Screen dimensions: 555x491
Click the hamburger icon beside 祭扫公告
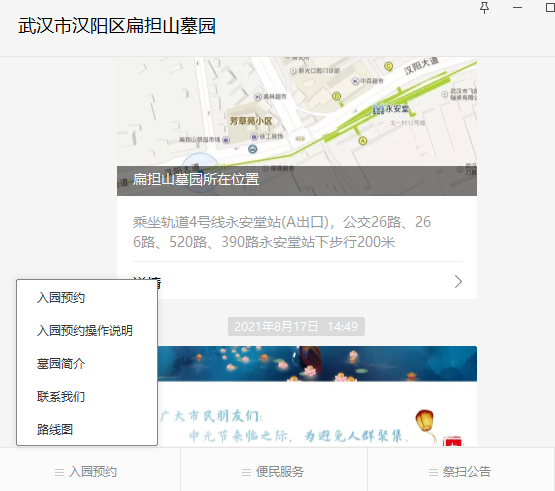coord(433,472)
